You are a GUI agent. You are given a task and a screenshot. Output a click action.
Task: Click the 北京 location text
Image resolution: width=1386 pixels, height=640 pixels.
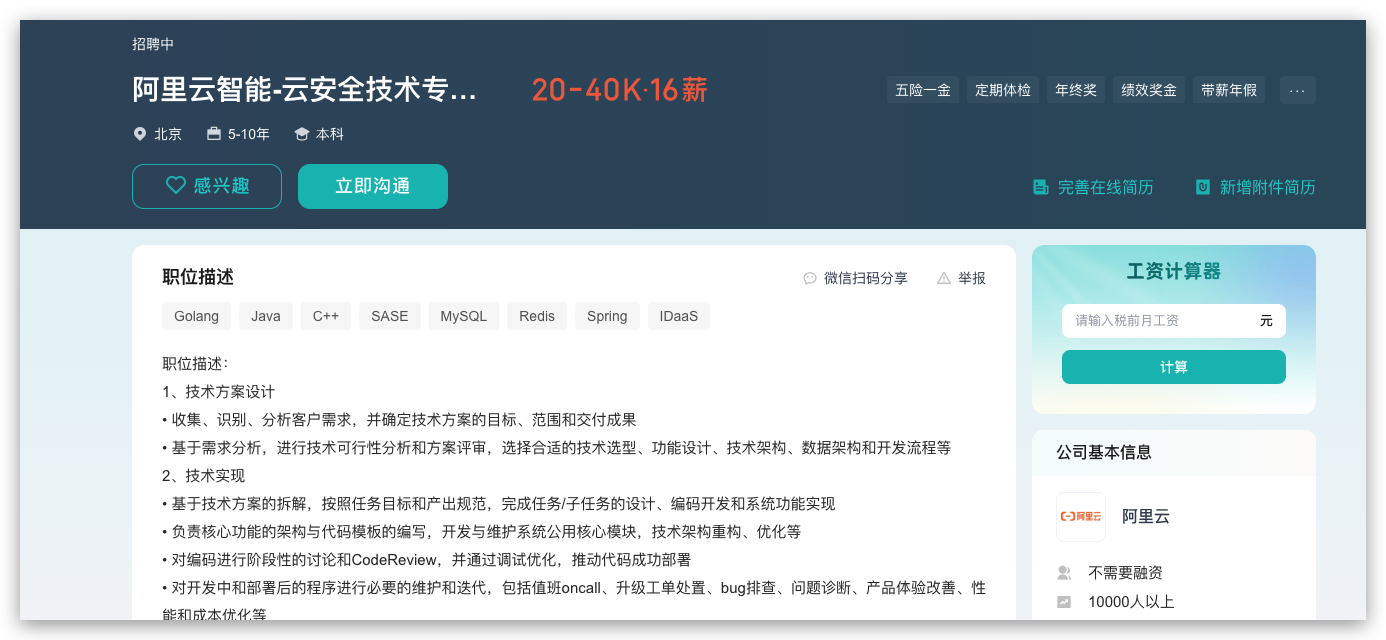click(x=168, y=134)
